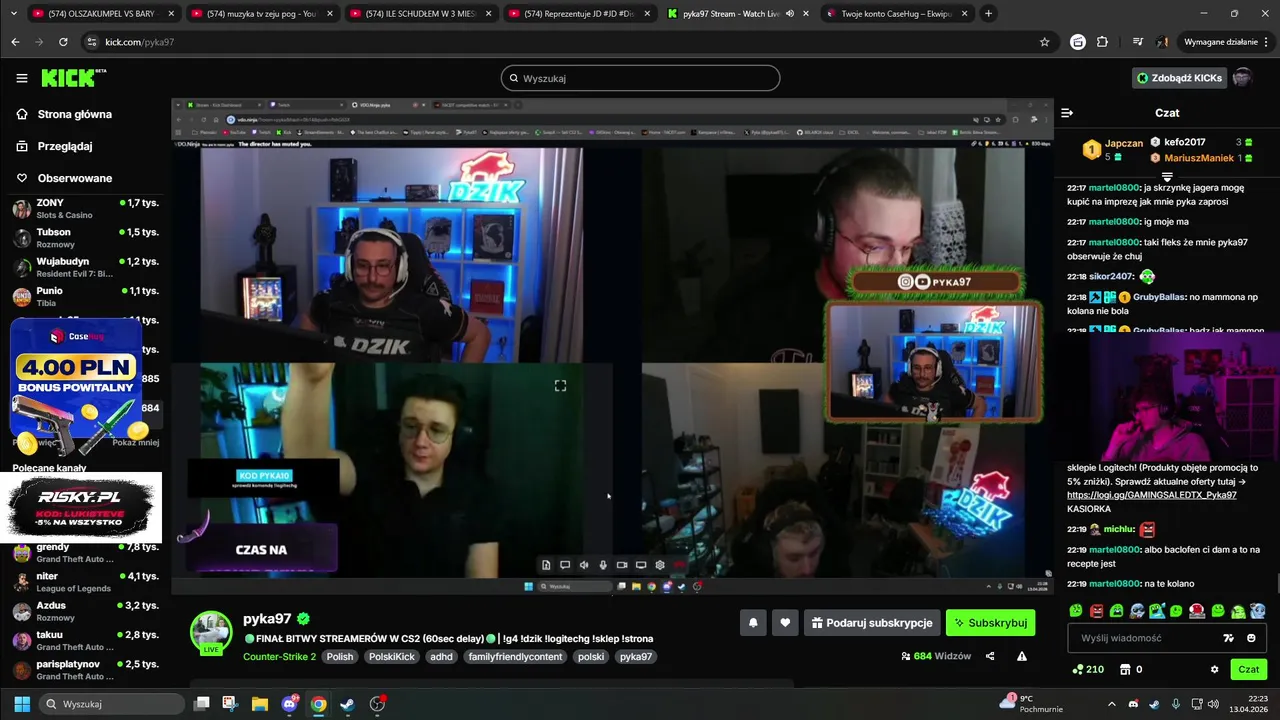Open channel points balance 210
The height and width of the screenshot is (720, 1280).
(1088, 670)
